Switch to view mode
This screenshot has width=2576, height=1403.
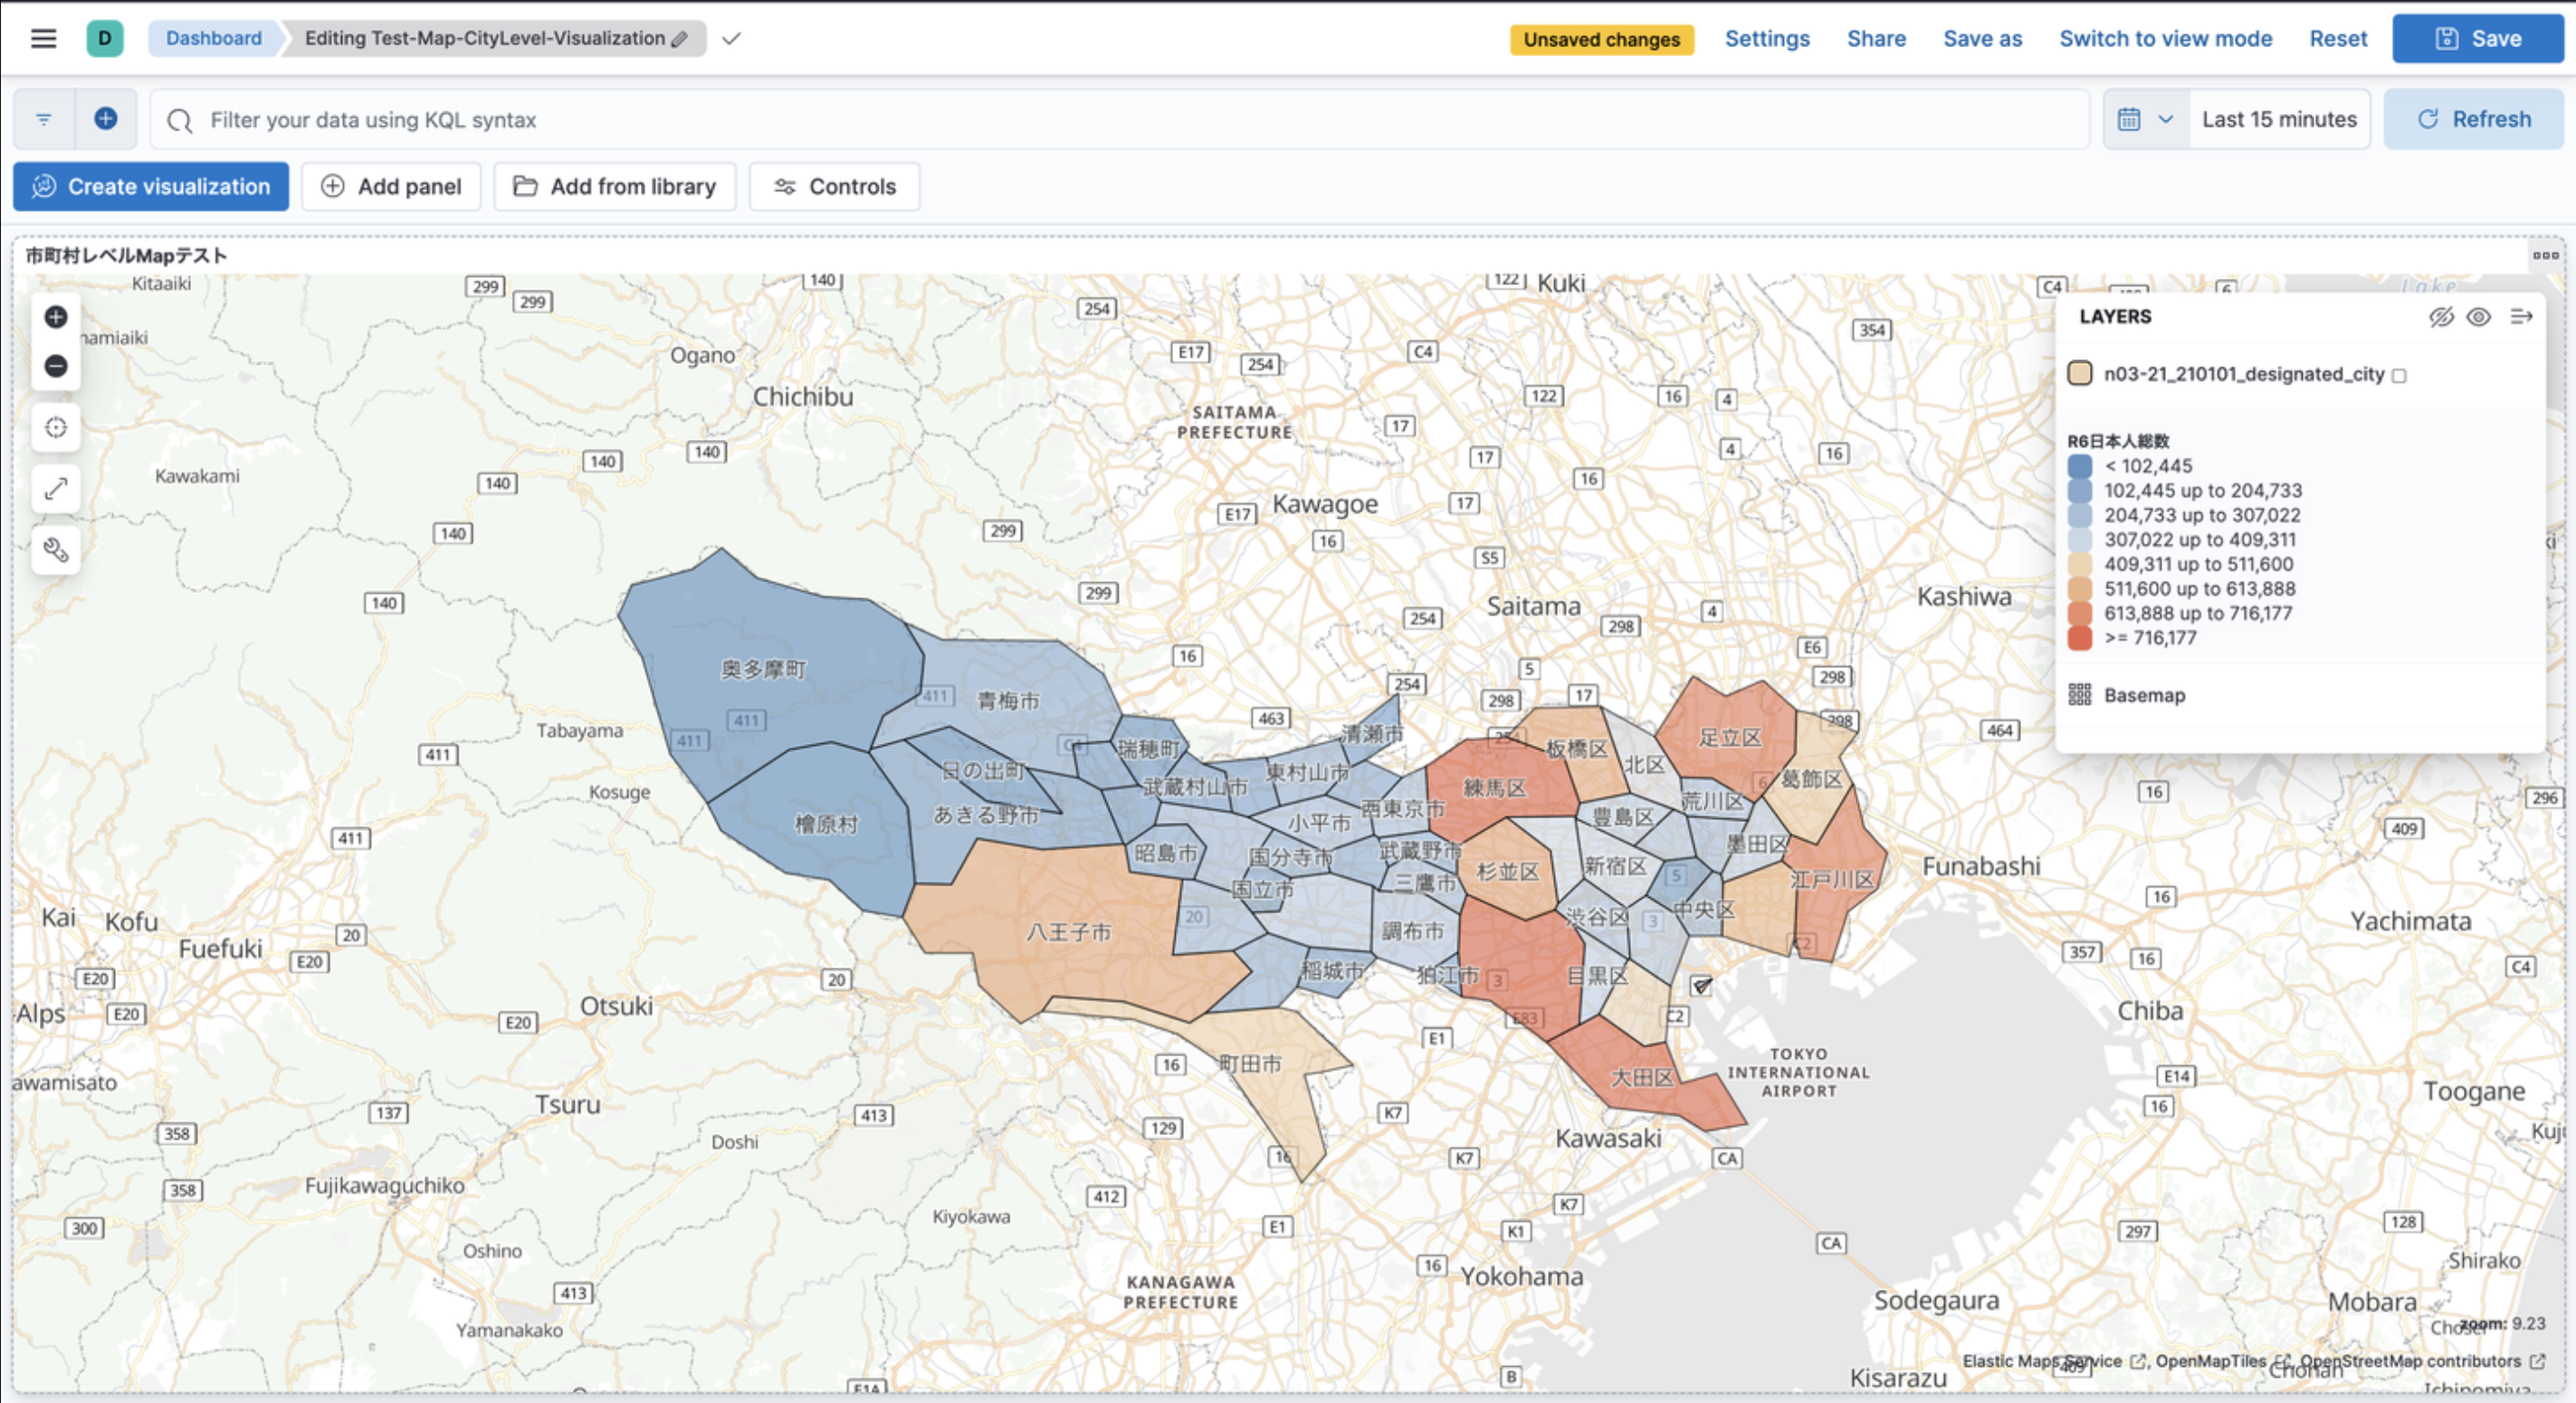coord(2165,39)
